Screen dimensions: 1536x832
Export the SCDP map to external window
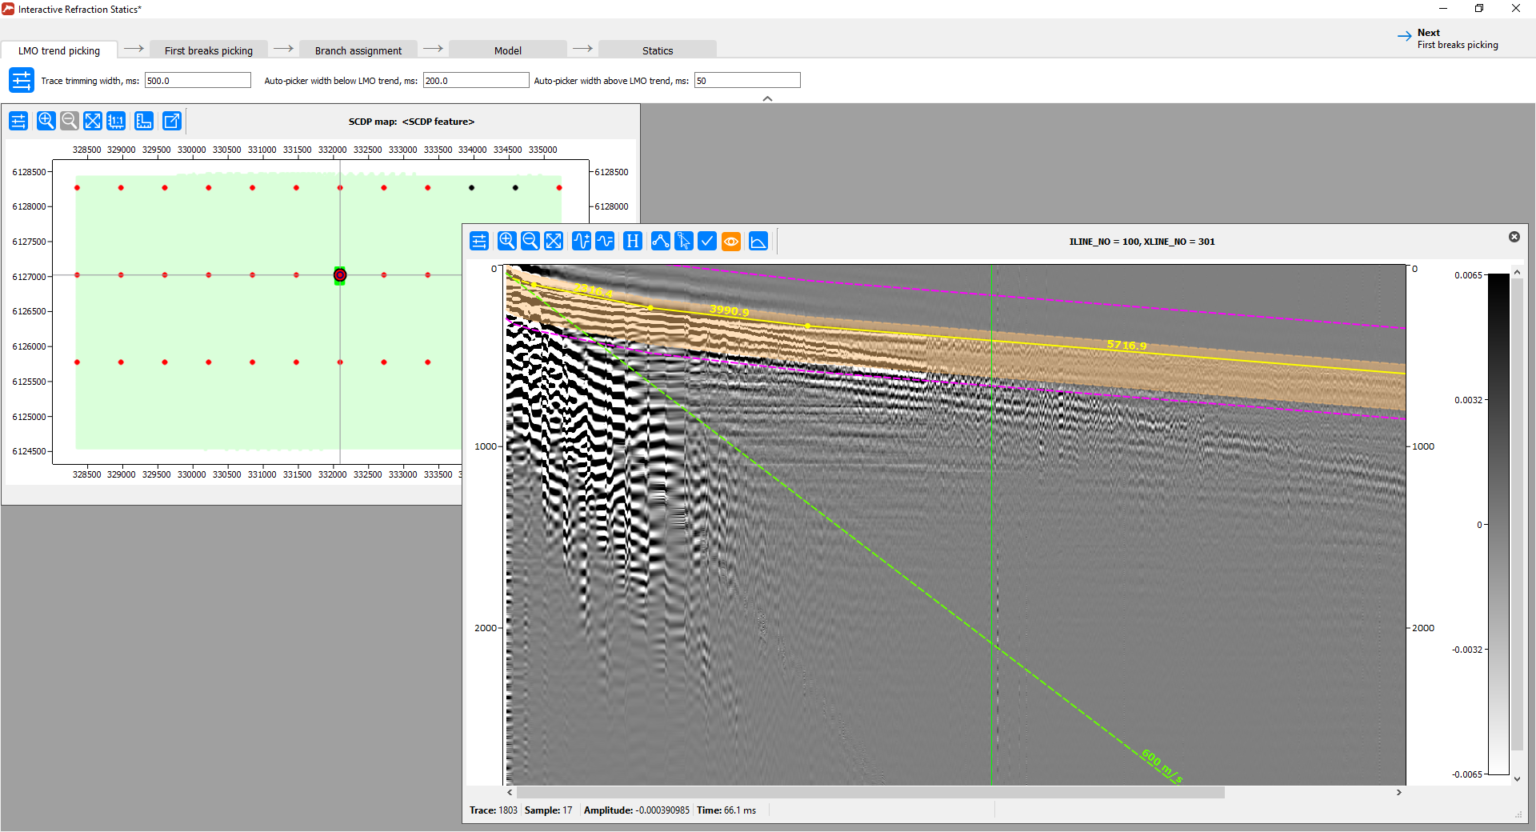point(171,120)
